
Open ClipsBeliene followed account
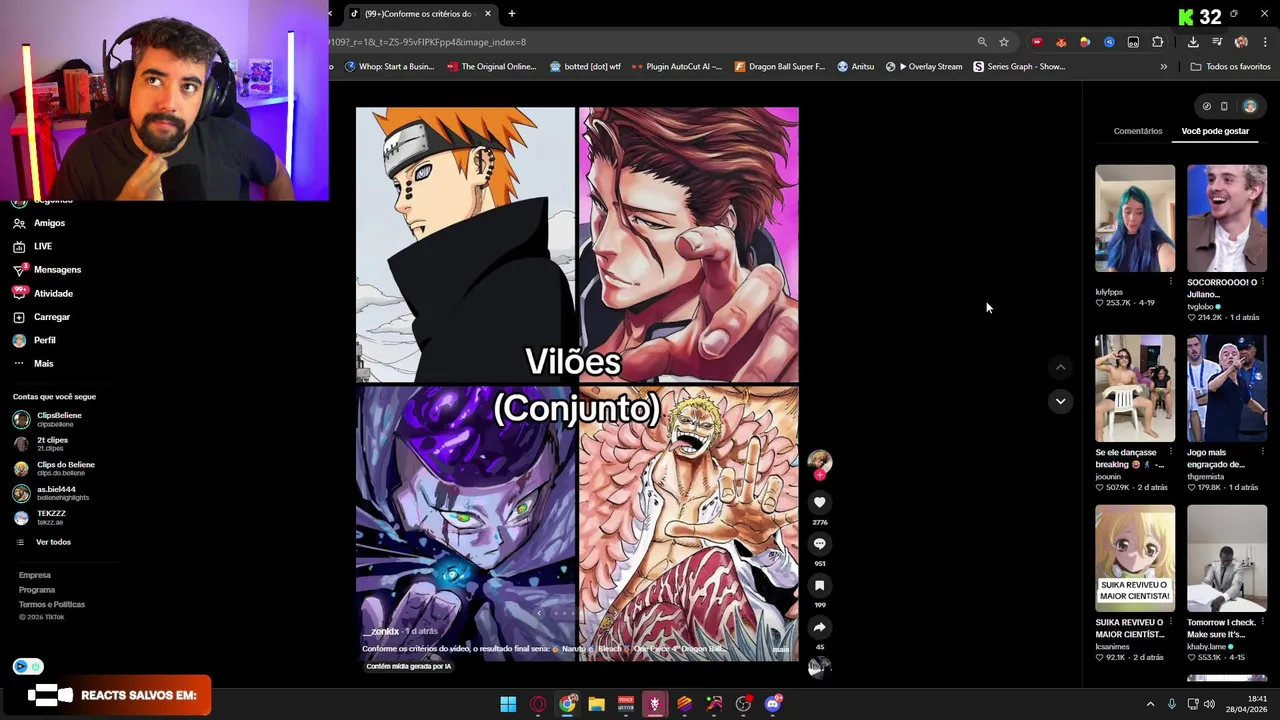point(48,419)
